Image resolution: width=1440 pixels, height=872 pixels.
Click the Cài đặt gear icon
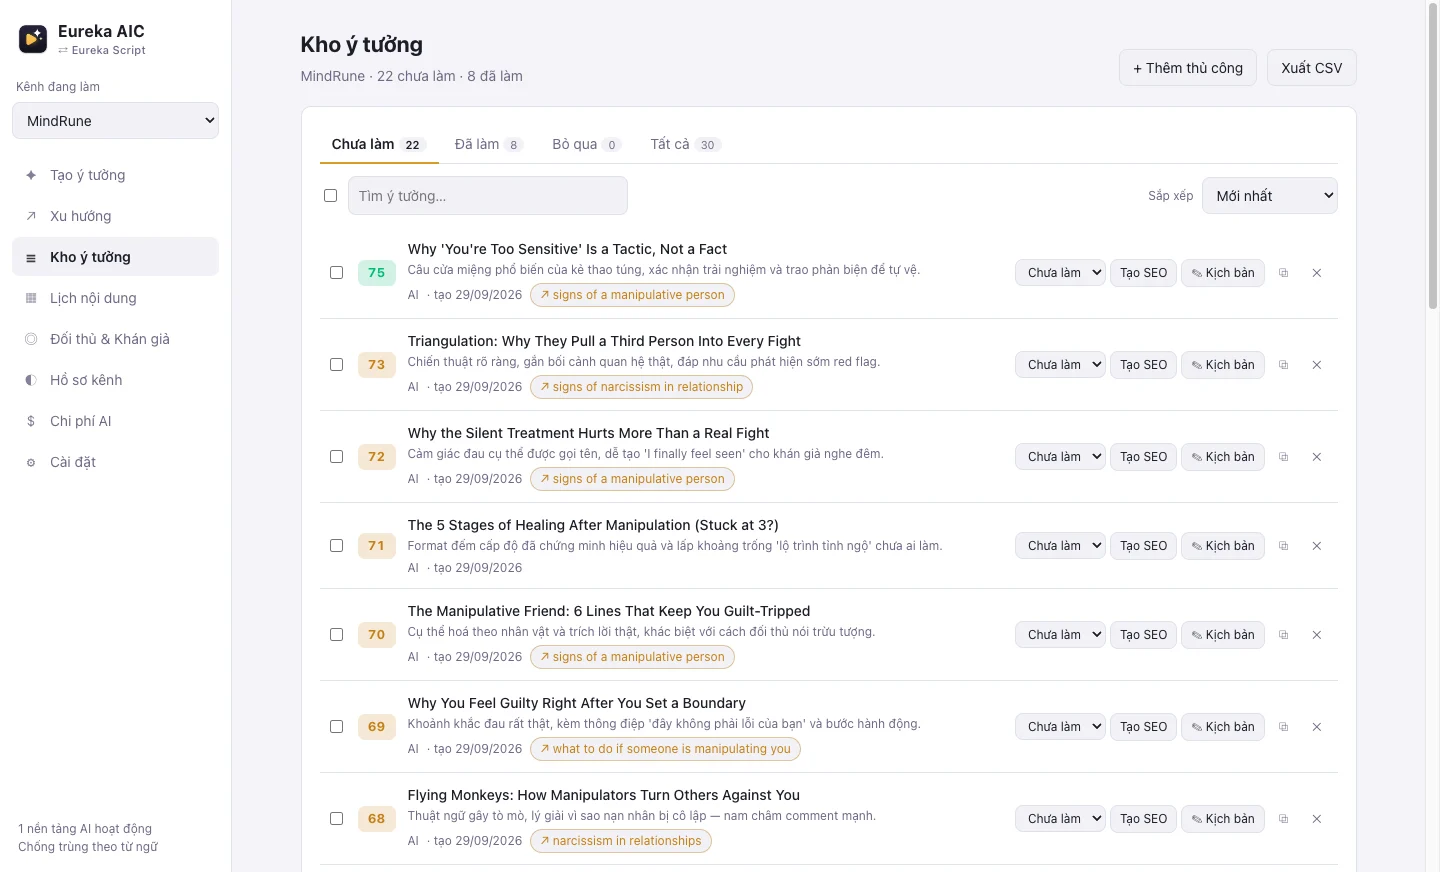(31, 462)
